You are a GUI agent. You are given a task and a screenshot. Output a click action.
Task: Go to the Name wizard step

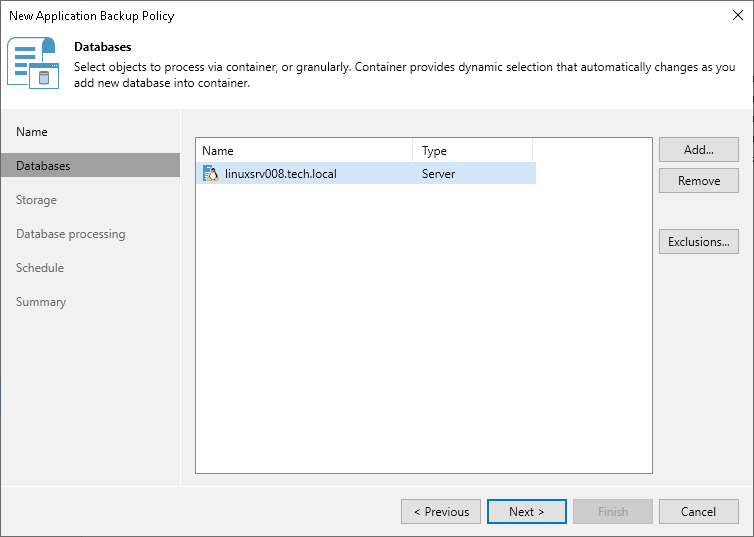tap(32, 132)
